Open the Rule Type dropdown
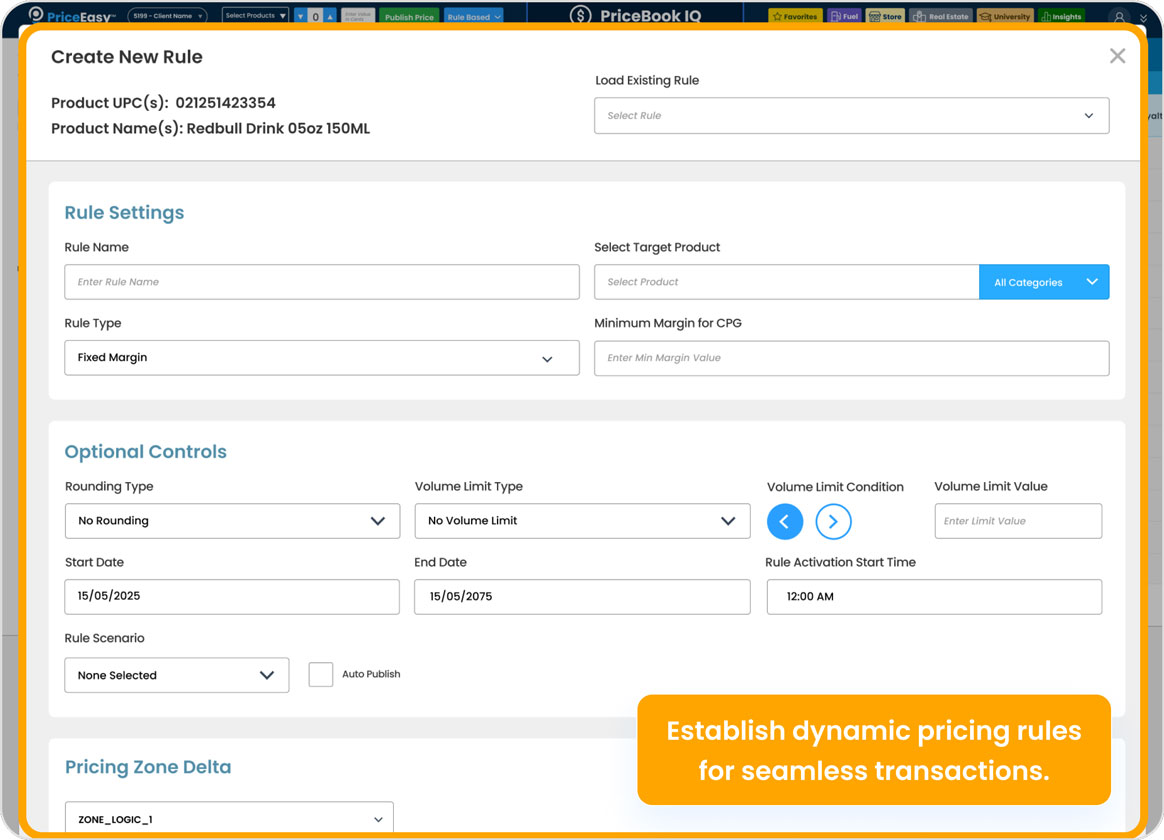Viewport: 1164px width, 840px height. pos(322,357)
